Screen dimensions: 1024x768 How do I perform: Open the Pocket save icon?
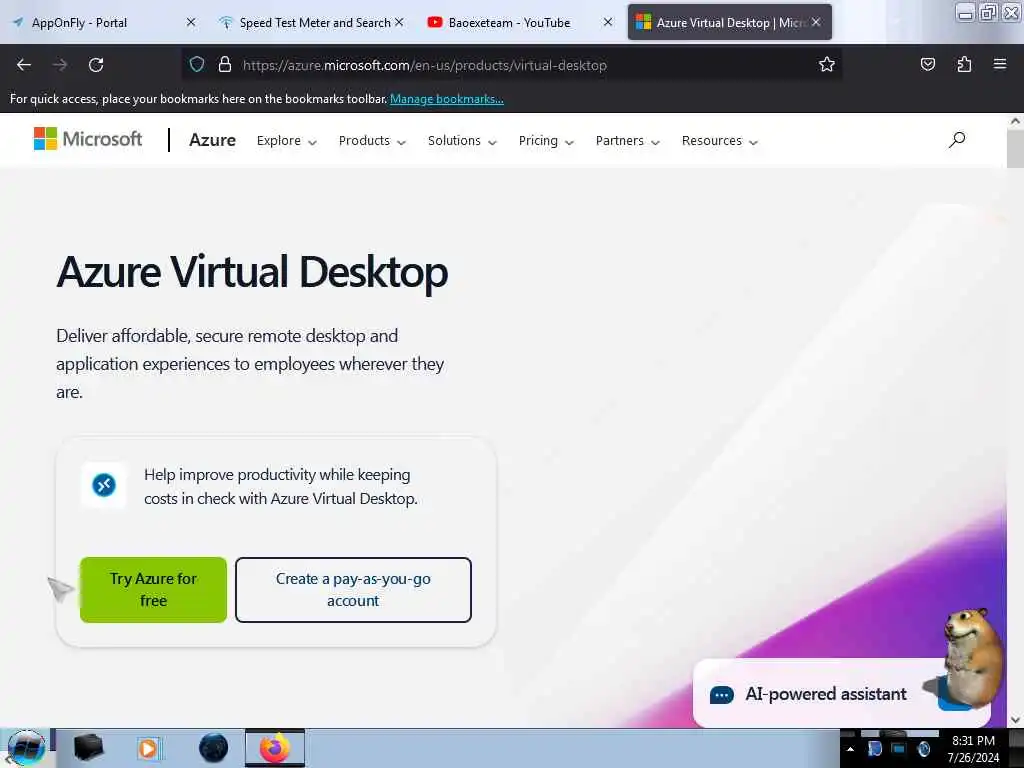coord(927,65)
